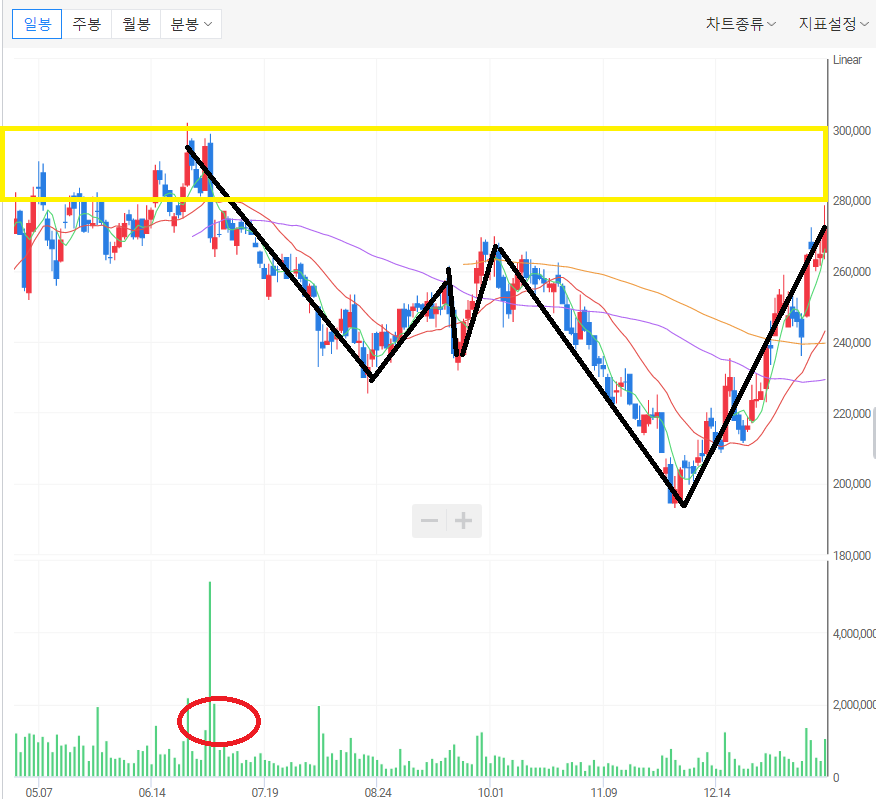The height and width of the screenshot is (799, 876).
Task: Open the 차트종류 chart type dropdown
Action: [x=740, y=24]
